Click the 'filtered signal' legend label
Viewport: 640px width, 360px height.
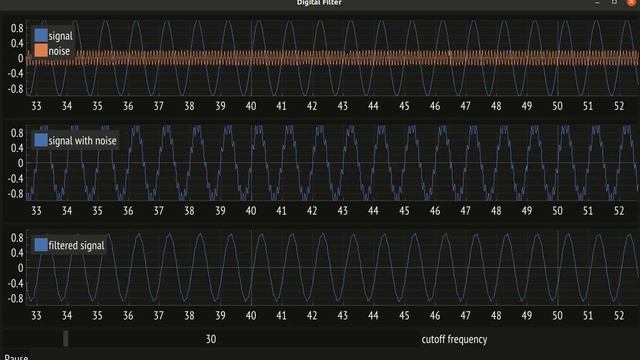76,245
